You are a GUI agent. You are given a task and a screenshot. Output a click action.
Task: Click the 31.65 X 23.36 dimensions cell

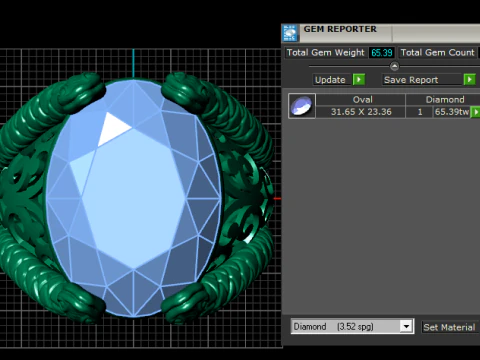361,112
